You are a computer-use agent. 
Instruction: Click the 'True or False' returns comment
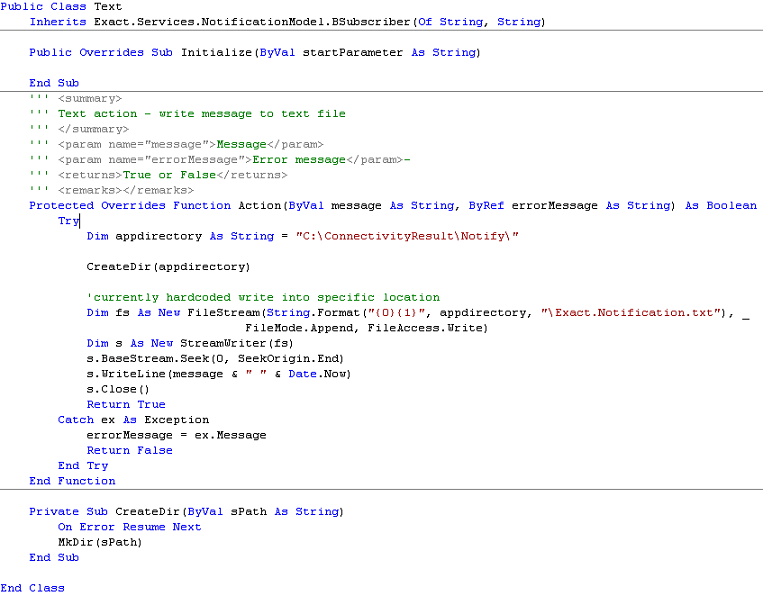click(x=169, y=175)
